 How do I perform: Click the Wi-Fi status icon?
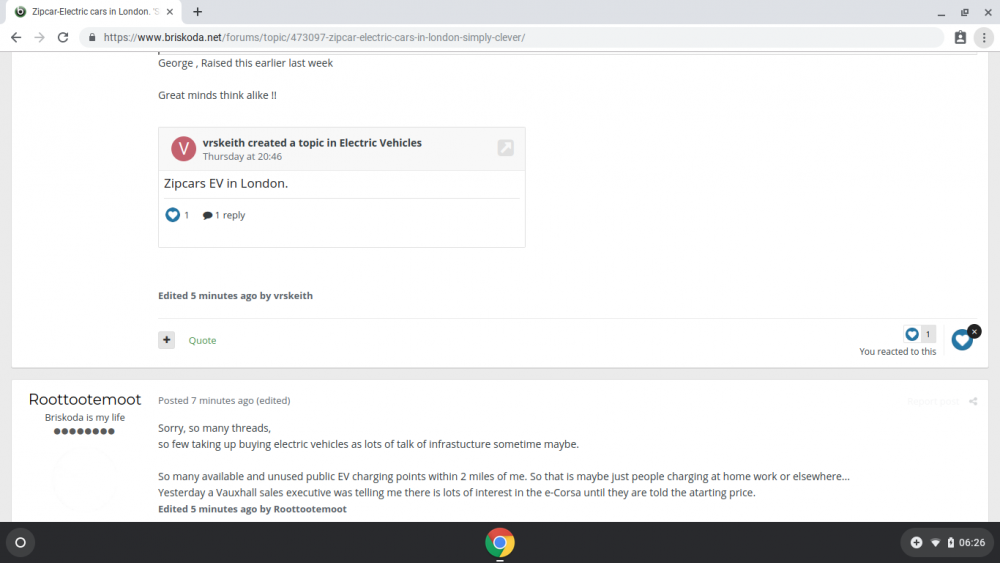point(936,543)
